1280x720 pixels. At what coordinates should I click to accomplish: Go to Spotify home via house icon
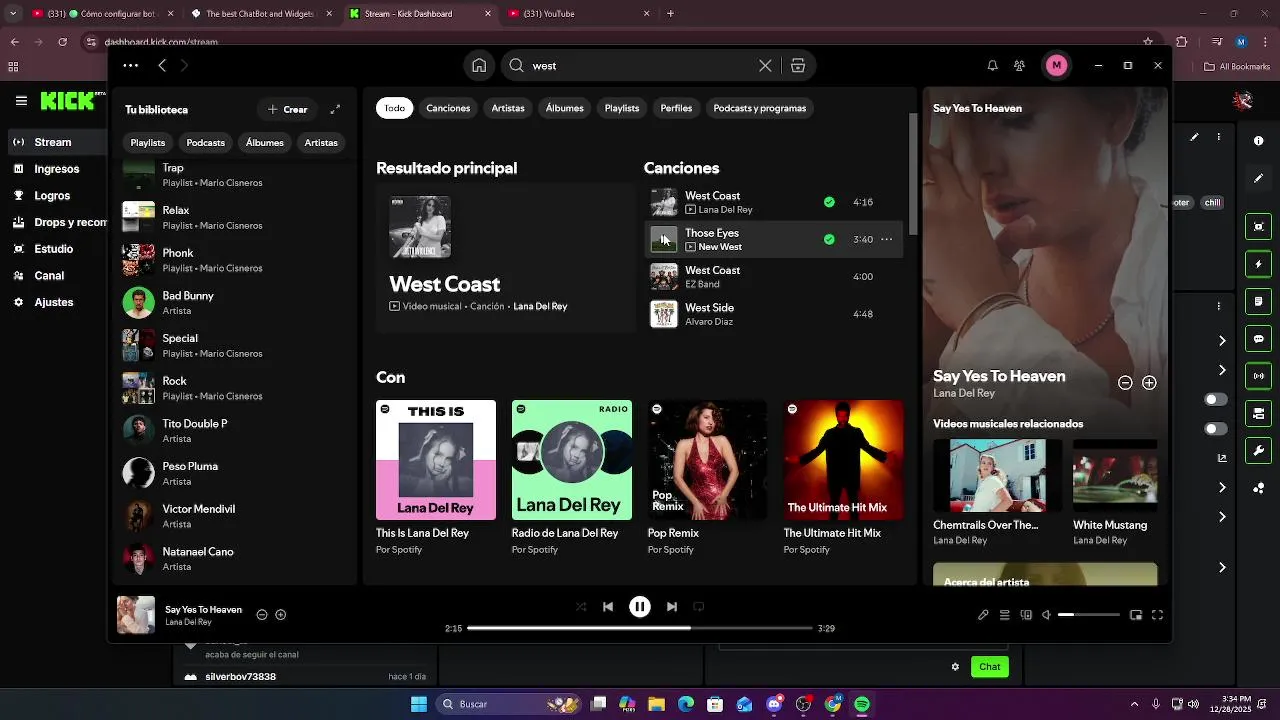(x=479, y=66)
